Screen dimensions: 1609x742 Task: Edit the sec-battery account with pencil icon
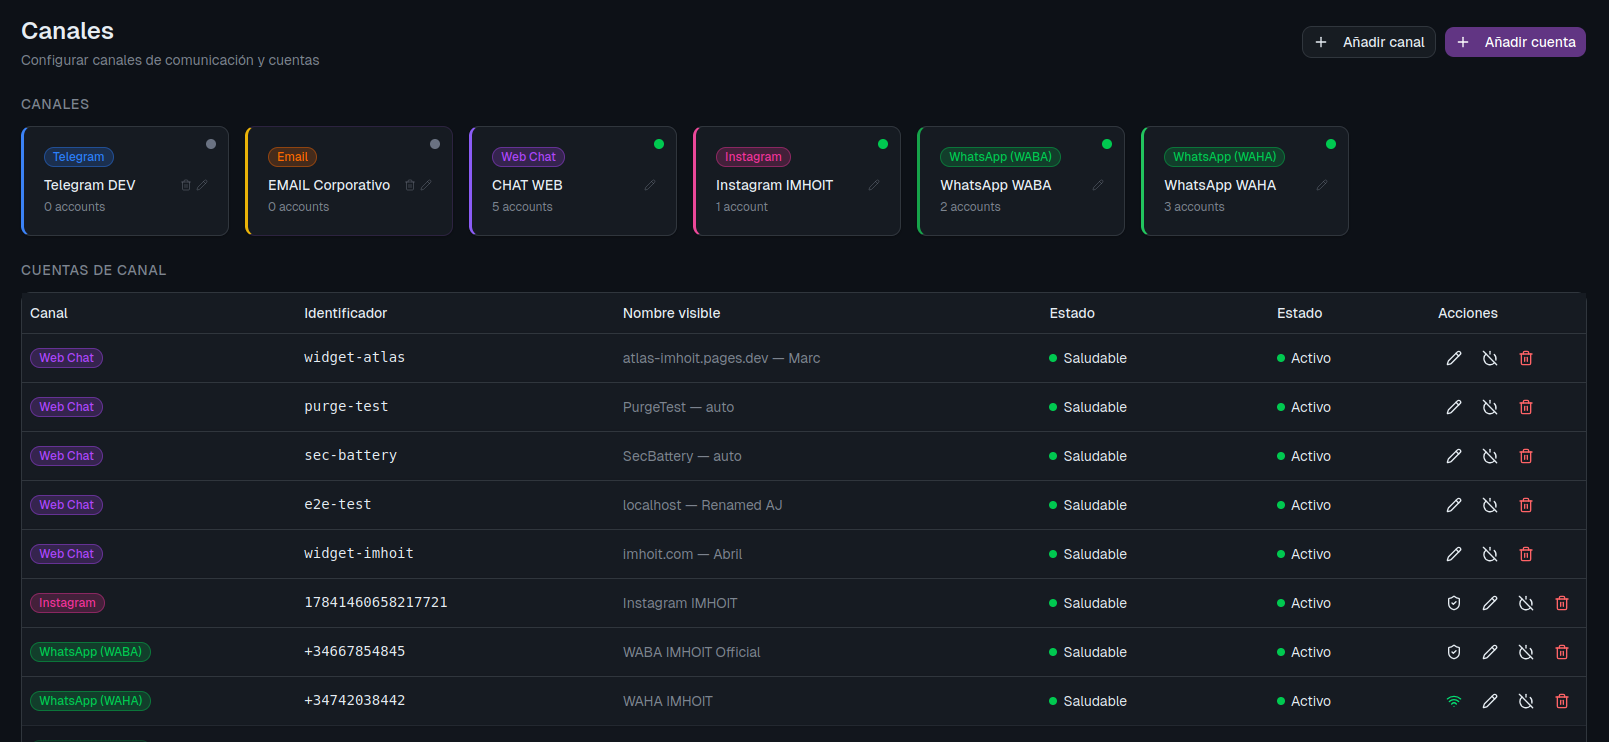point(1454,456)
